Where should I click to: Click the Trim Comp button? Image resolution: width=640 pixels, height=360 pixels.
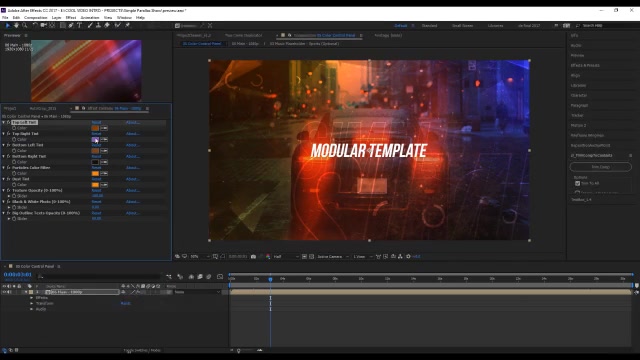tap(600, 167)
